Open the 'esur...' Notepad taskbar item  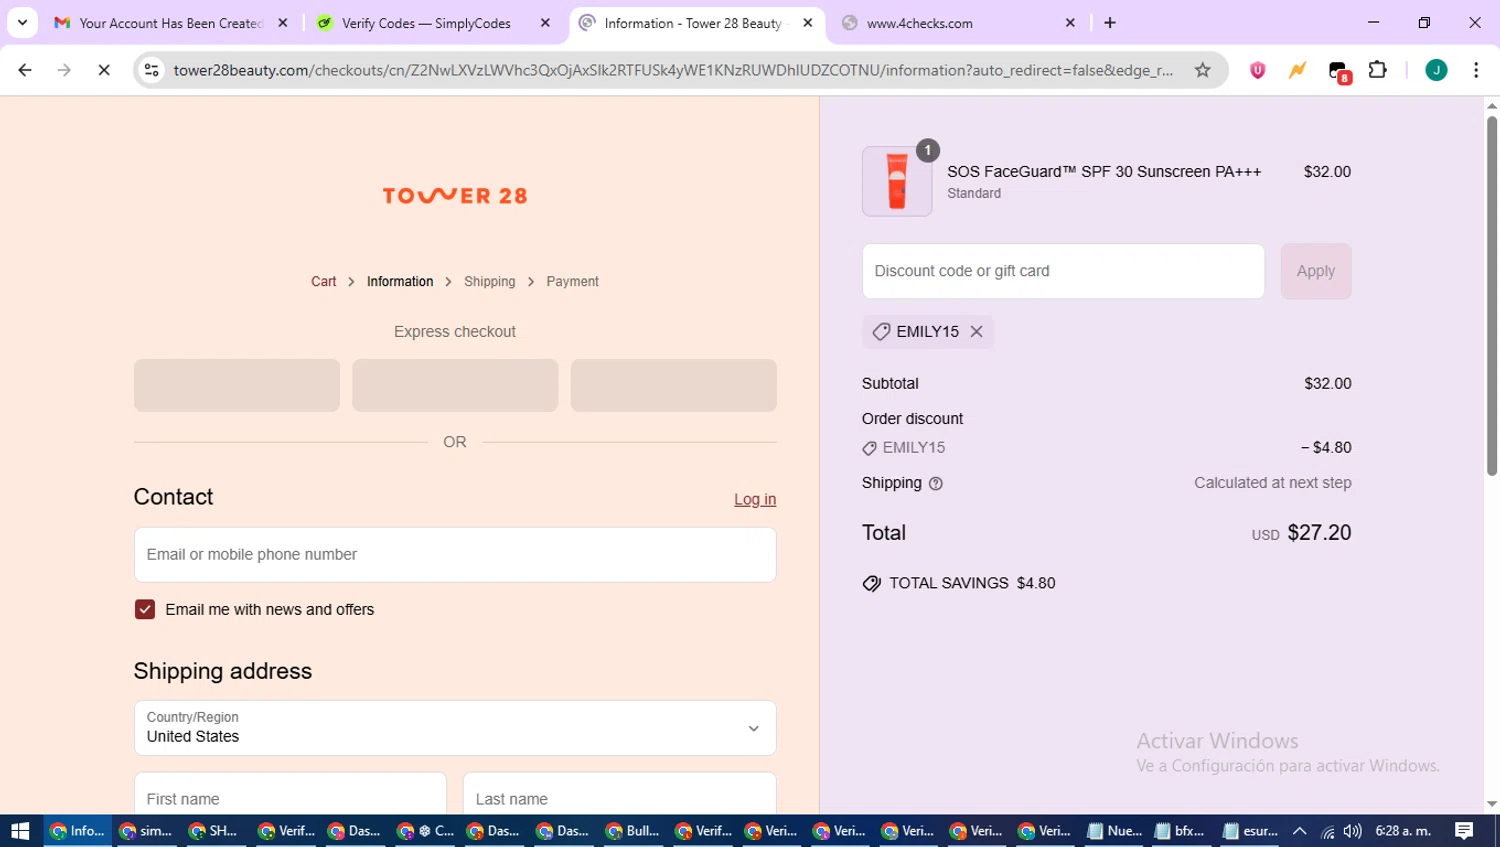tap(1250, 831)
